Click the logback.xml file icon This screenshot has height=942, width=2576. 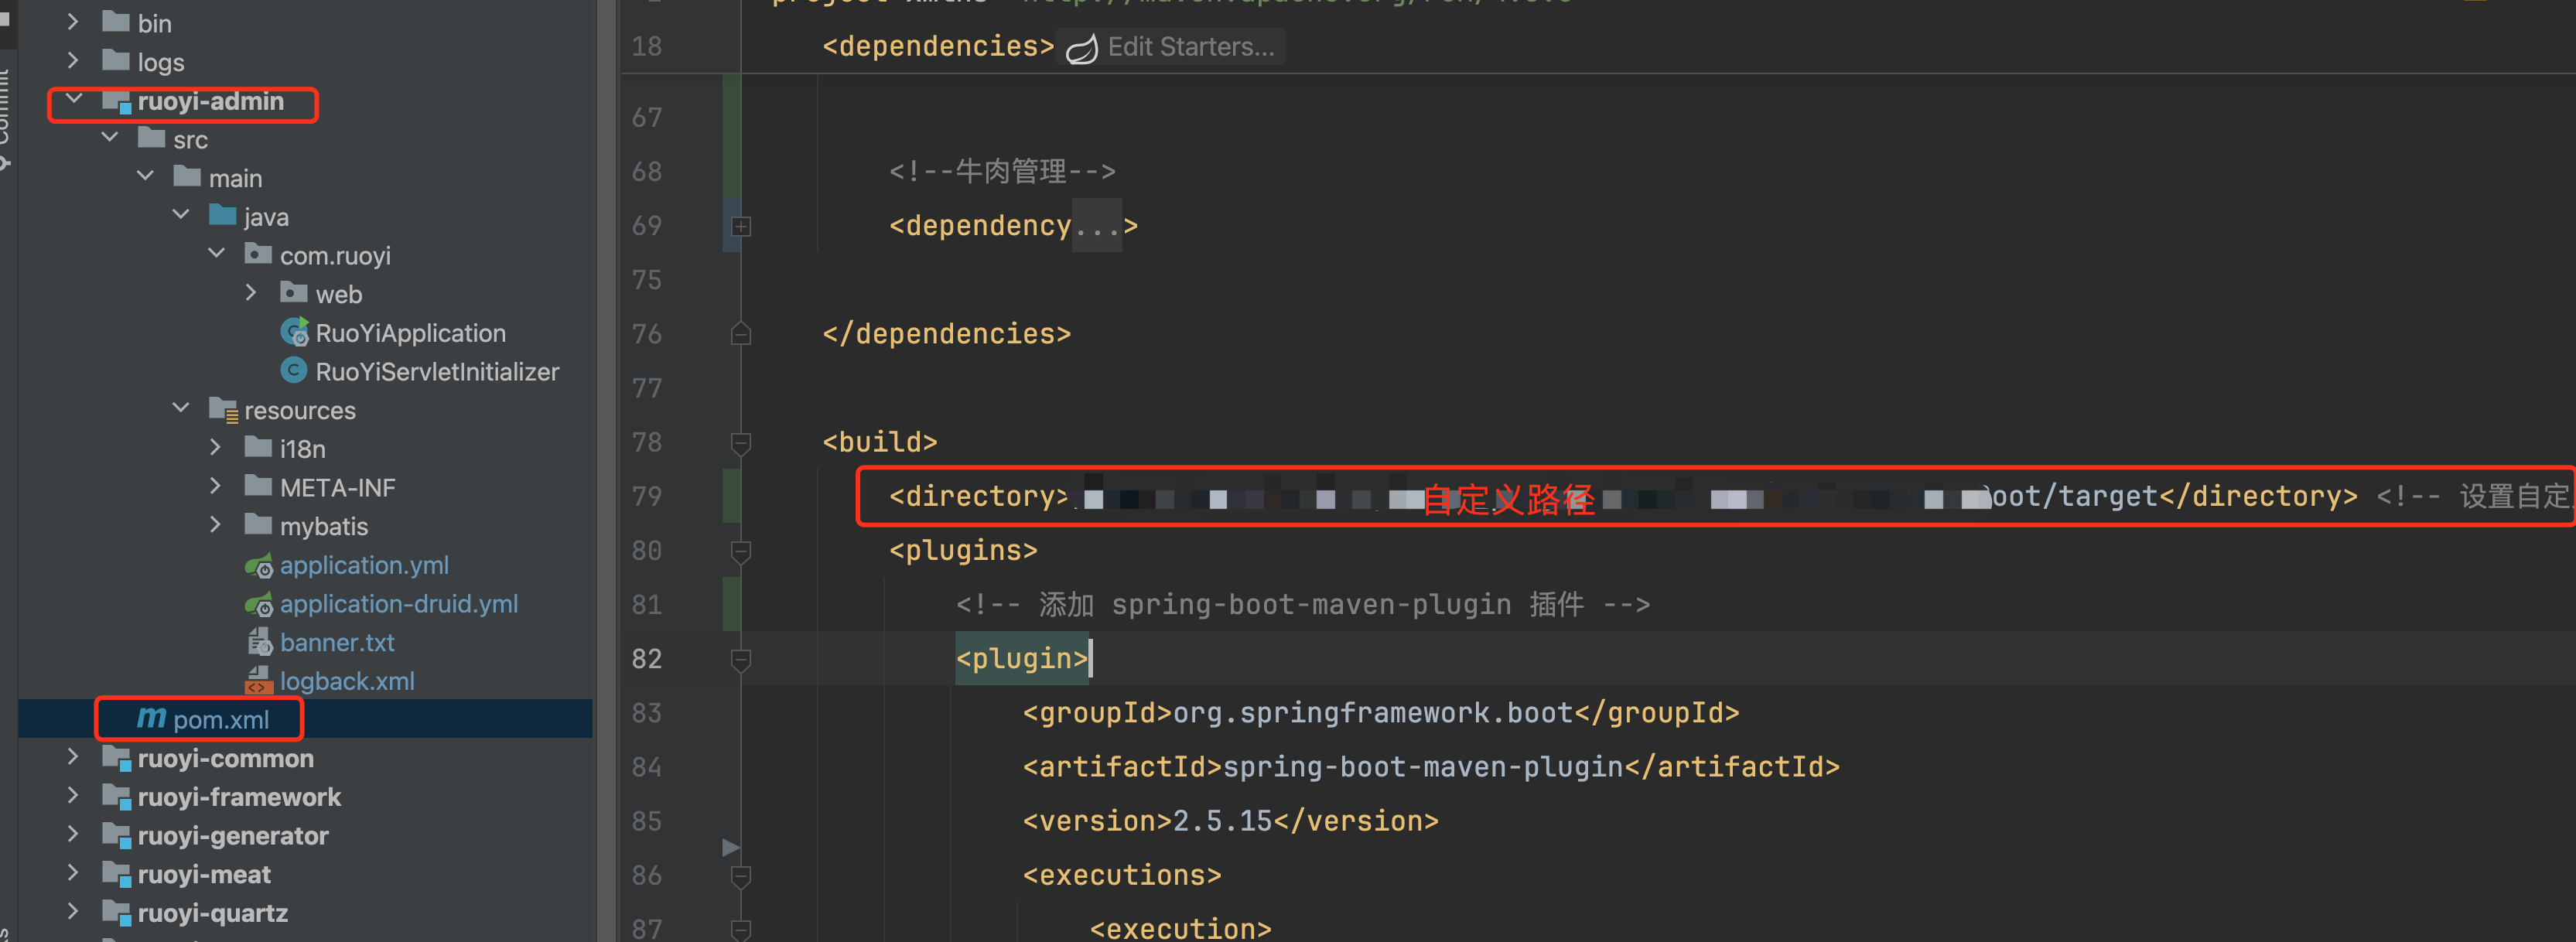[259, 681]
